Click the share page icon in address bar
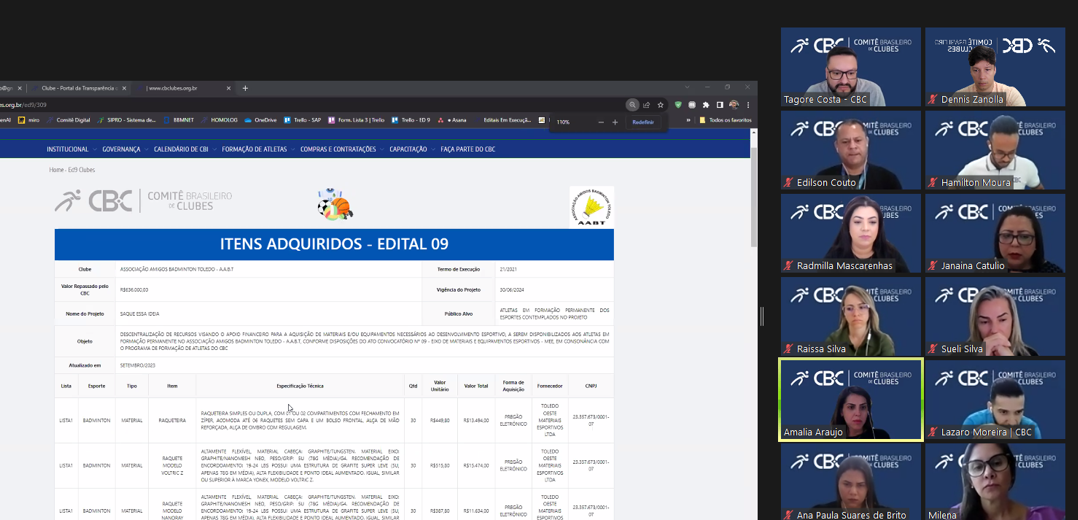Screen dimensions: 1078x520 tap(646, 105)
